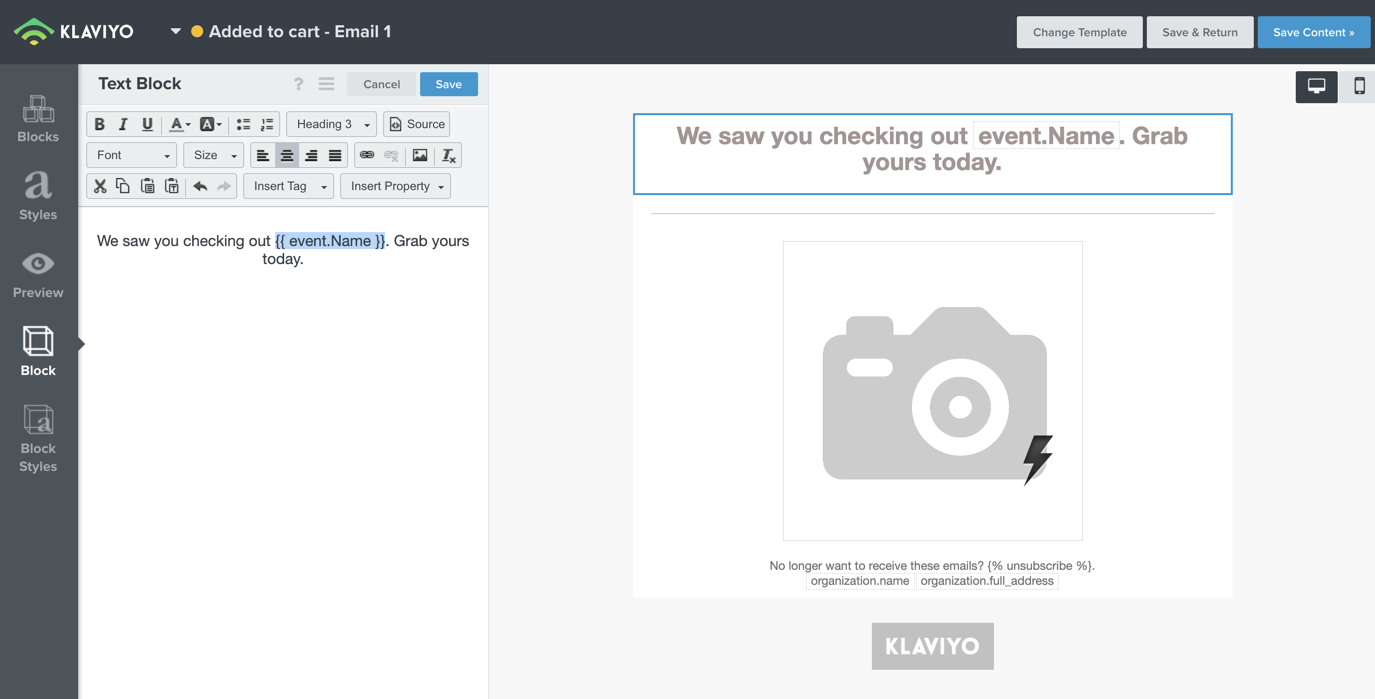
Task: Click Save & Return
Action: [x=1200, y=32]
